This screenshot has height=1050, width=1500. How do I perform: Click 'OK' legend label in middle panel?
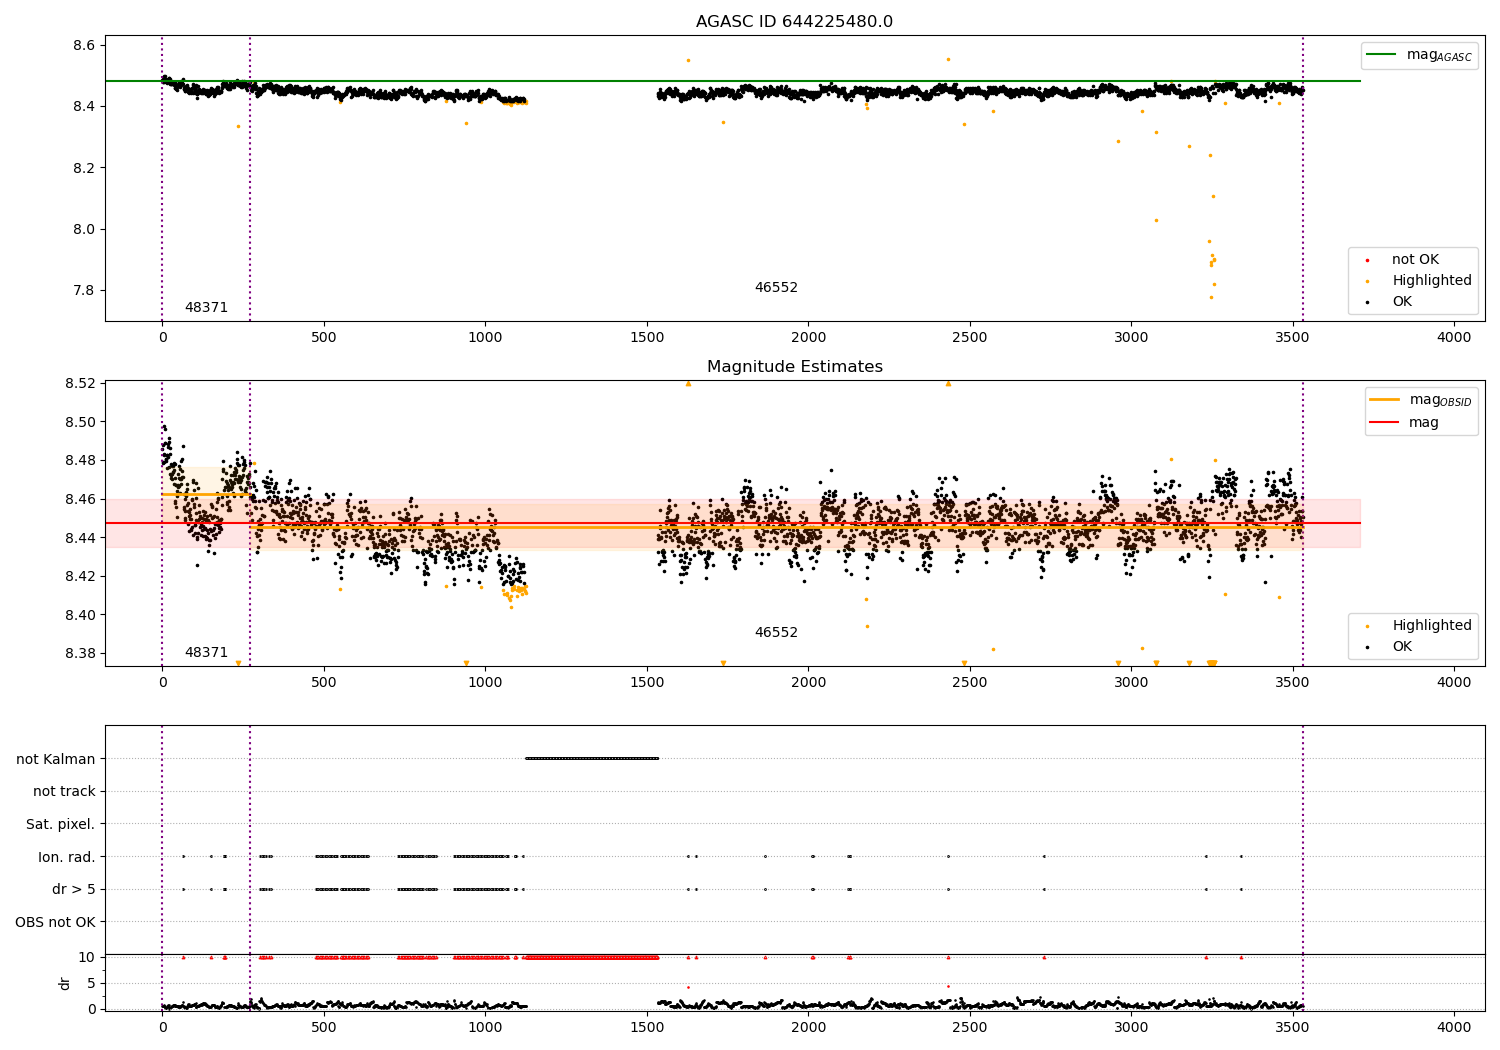point(1402,647)
